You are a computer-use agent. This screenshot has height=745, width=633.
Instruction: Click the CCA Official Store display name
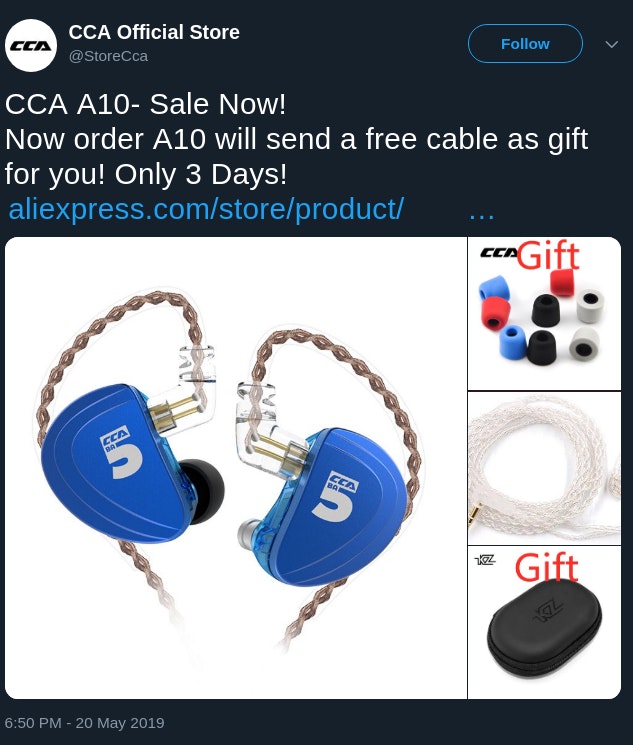click(154, 32)
